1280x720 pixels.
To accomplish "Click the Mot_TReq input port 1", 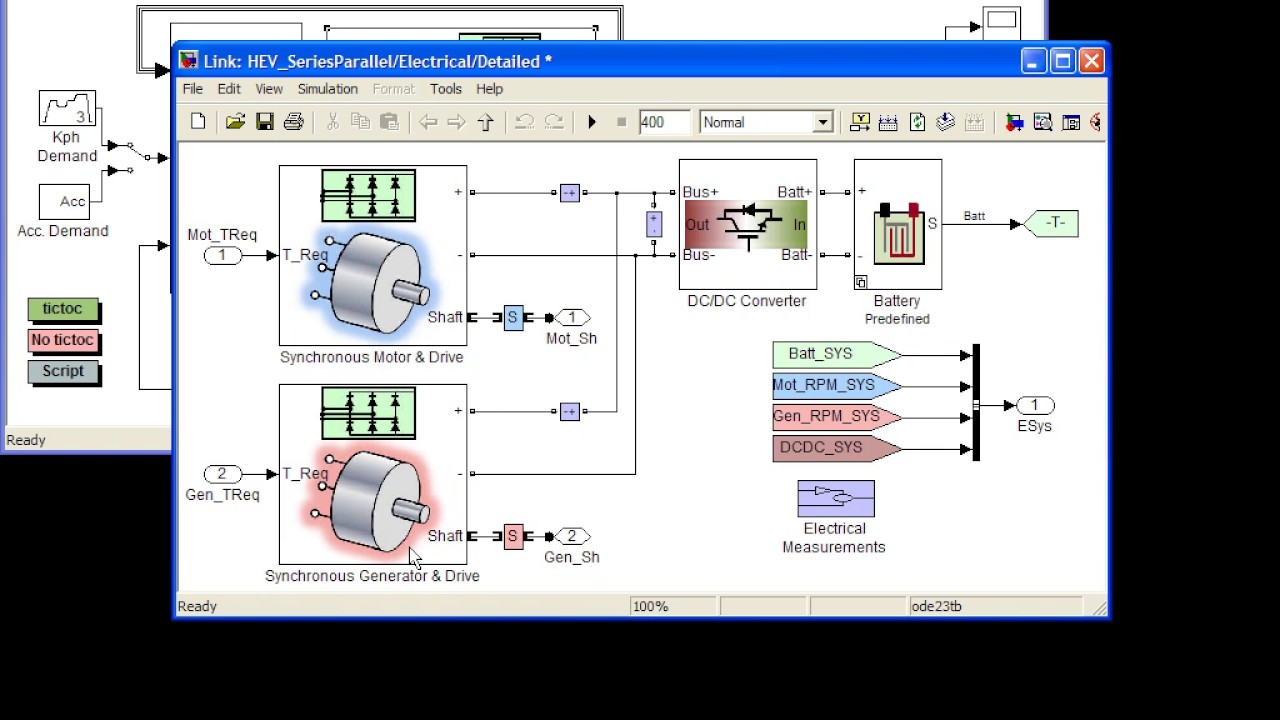I will point(222,256).
